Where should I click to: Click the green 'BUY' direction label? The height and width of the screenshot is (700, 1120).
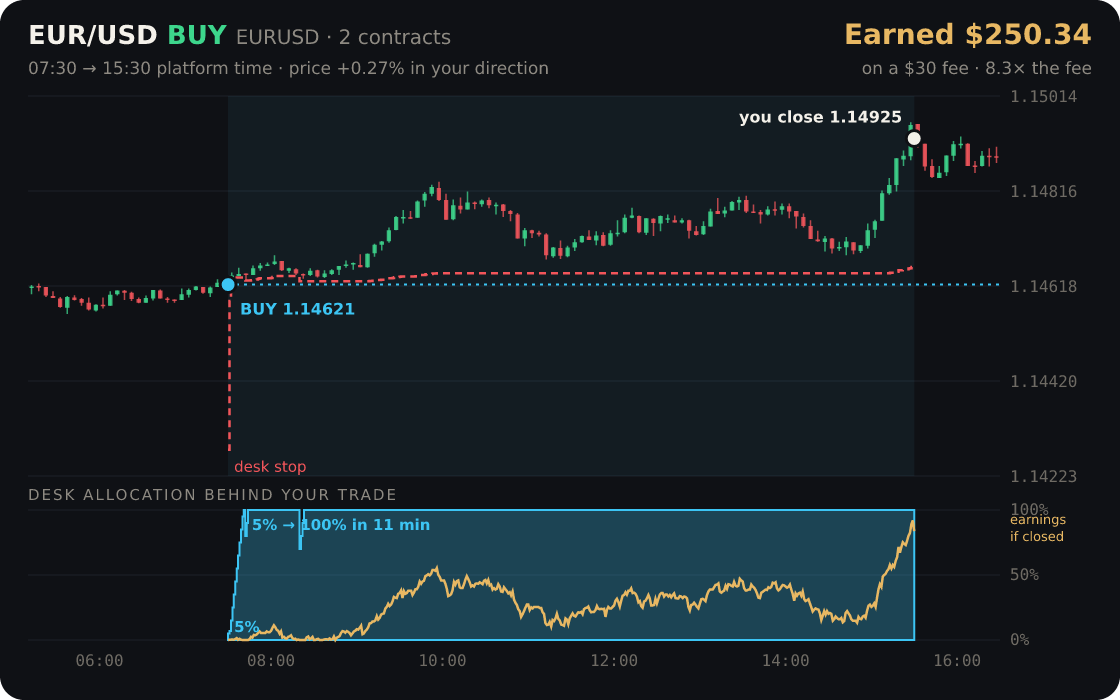click(197, 36)
